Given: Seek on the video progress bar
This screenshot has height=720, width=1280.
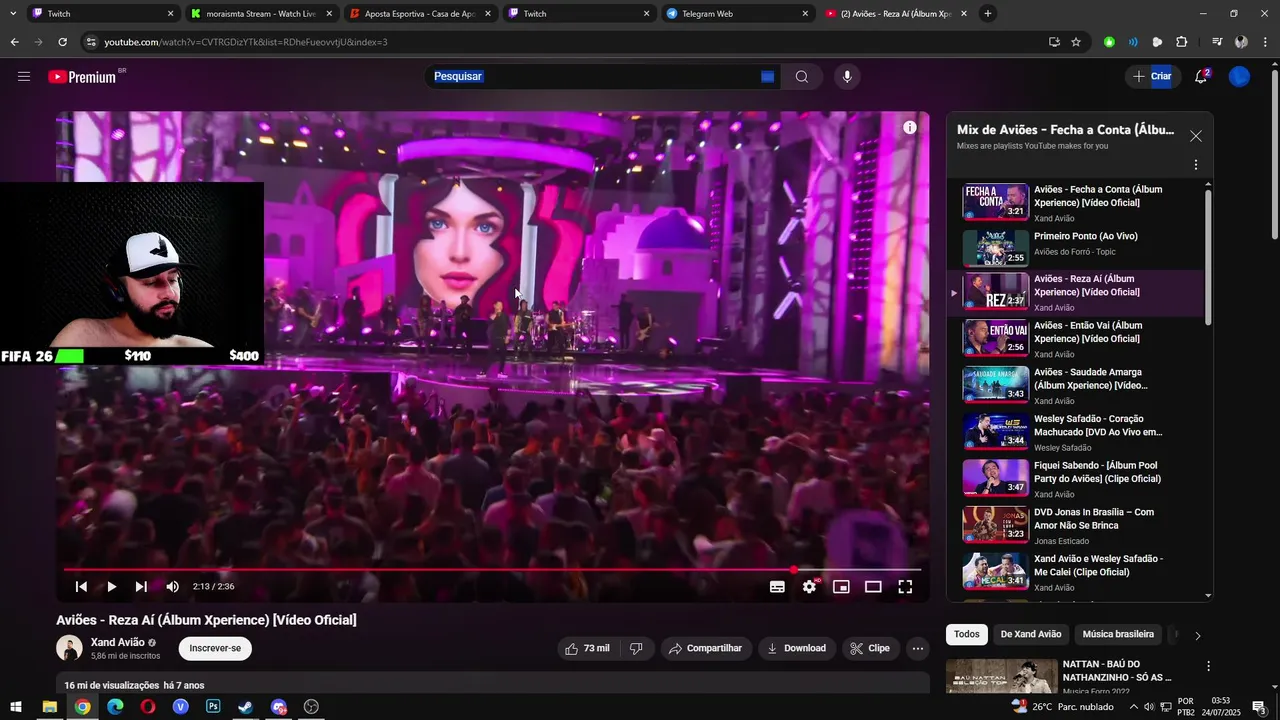Looking at the screenshot, I should 492,570.
